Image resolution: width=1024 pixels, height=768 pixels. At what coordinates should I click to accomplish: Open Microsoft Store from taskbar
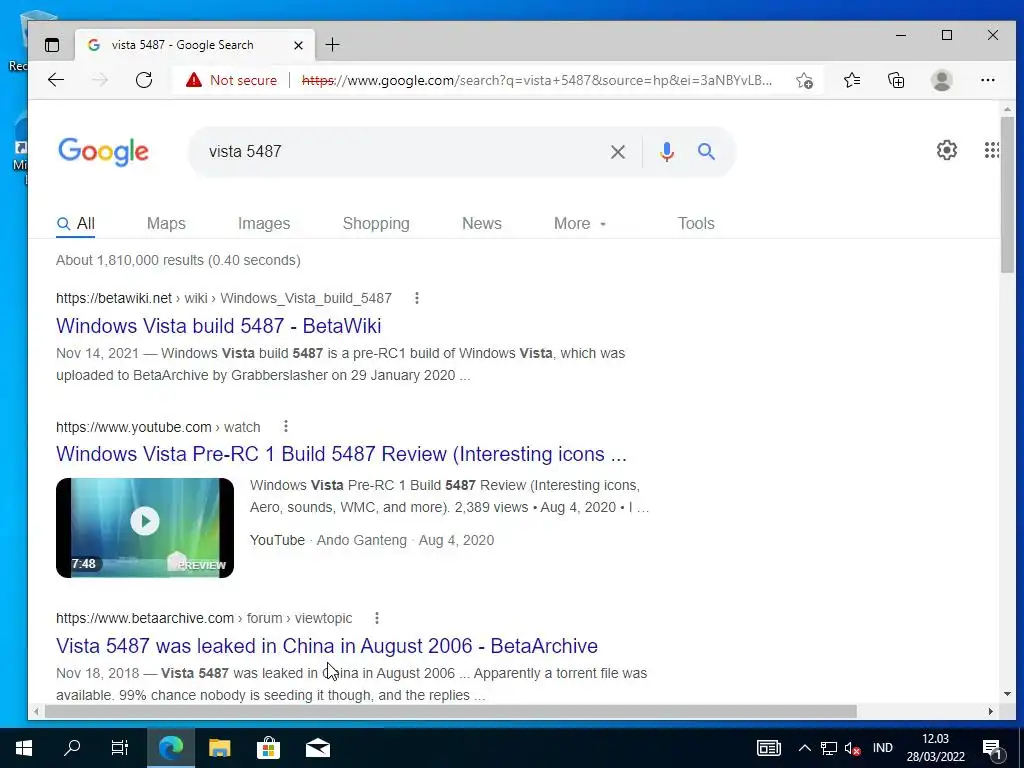pyautogui.click(x=268, y=748)
